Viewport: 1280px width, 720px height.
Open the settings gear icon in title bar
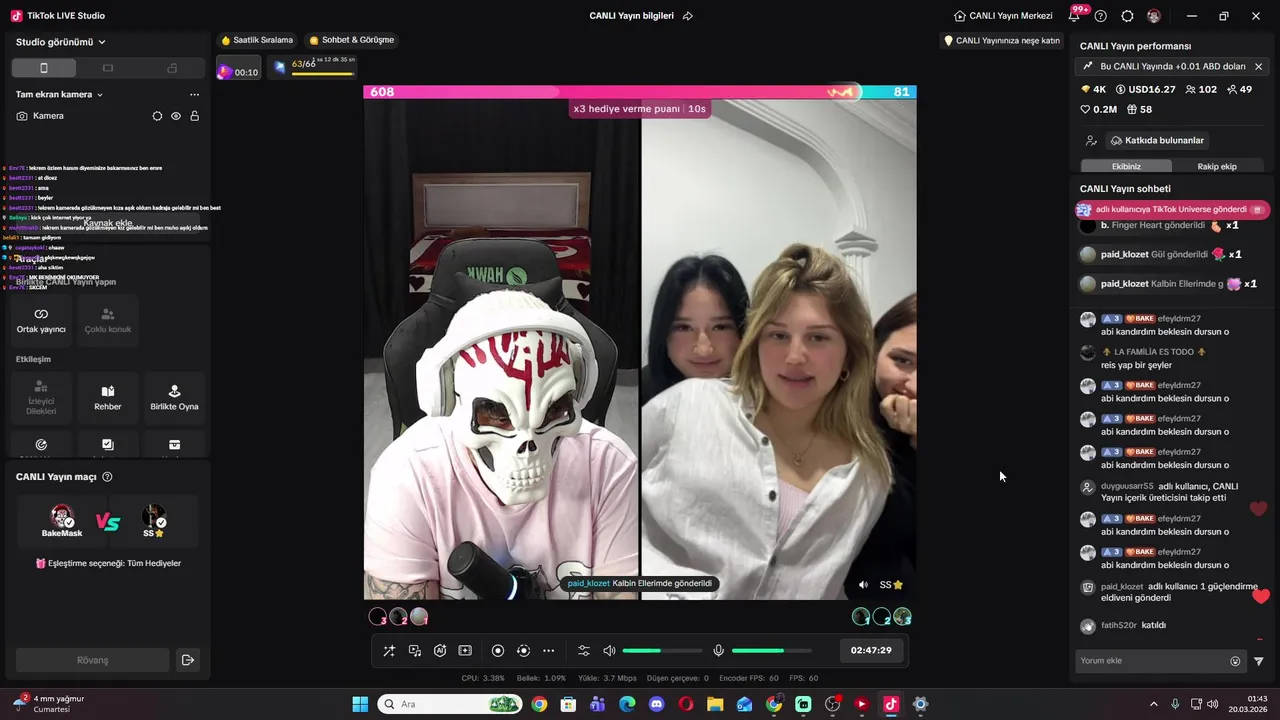[1127, 16]
